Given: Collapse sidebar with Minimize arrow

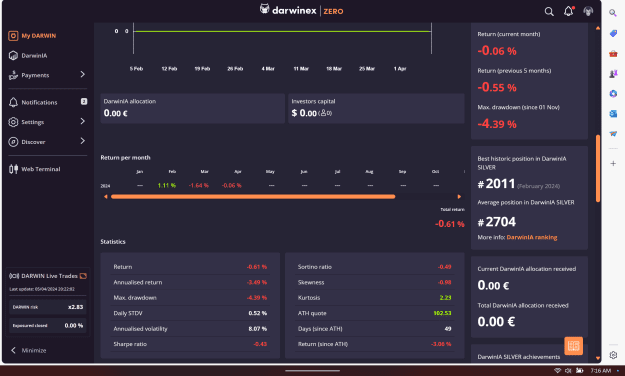Looking at the screenshot, I should pyautogui.click(x=13, y=350).
